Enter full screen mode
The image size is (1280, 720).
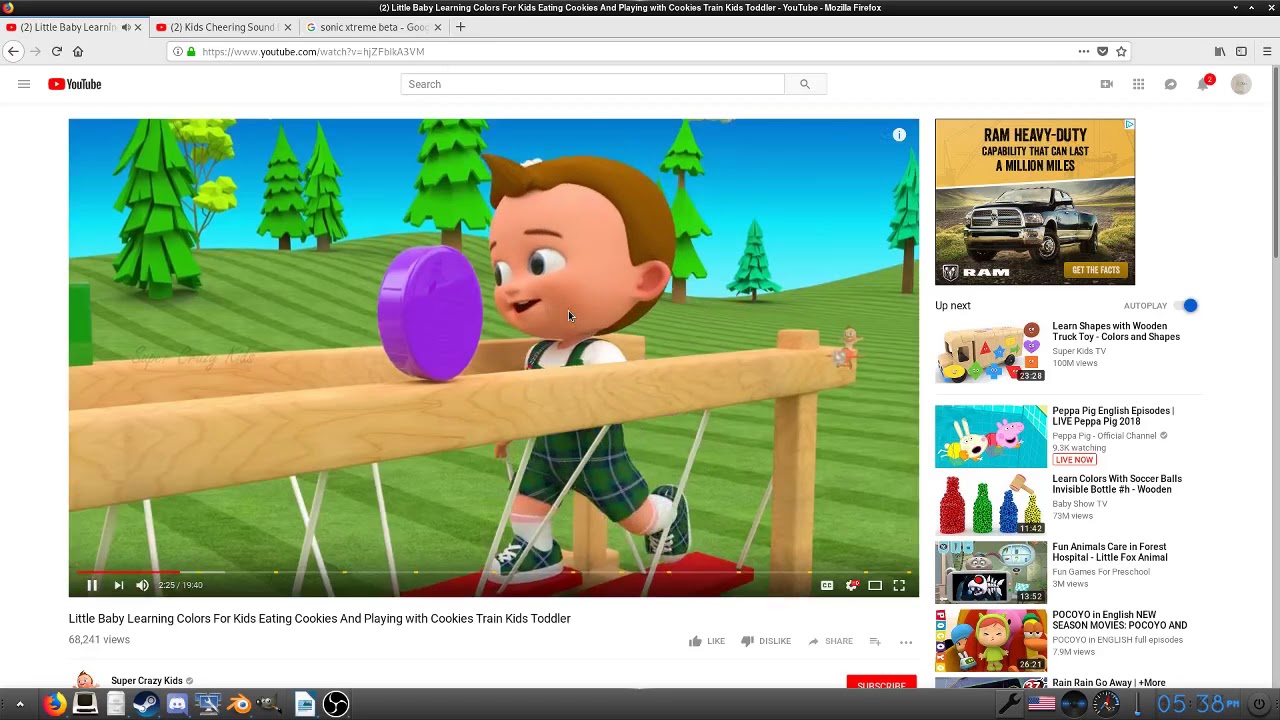pyautogui.click(x=899, y=585)
